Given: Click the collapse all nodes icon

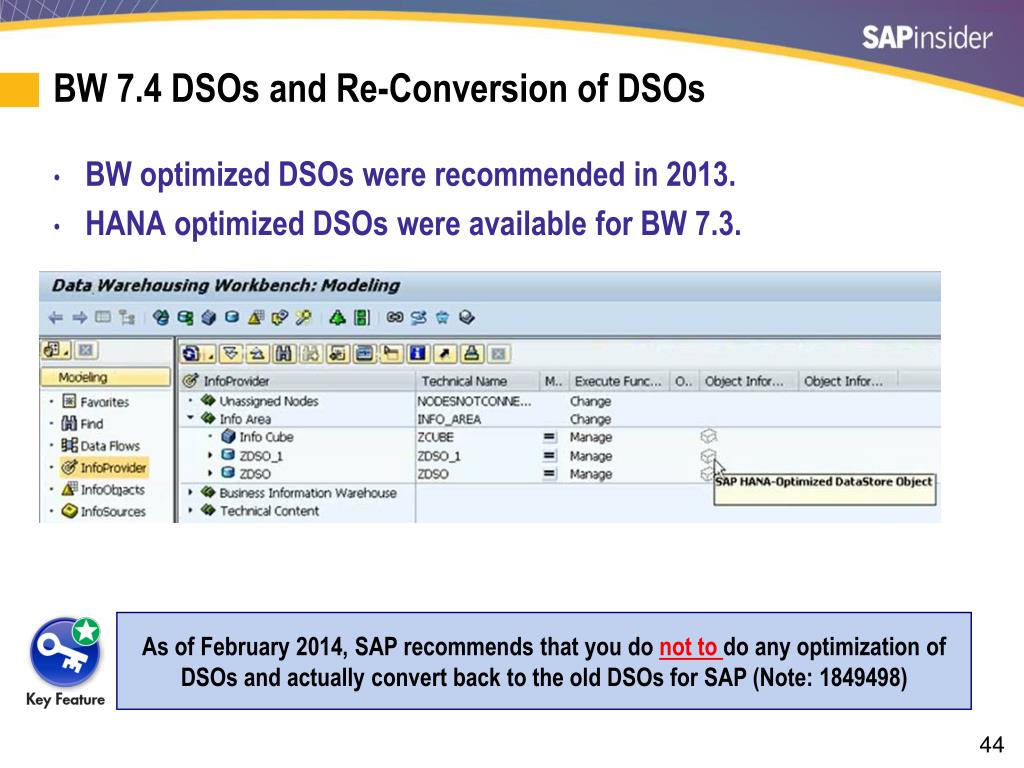Looking at the screenshot, I should [257, 354].
